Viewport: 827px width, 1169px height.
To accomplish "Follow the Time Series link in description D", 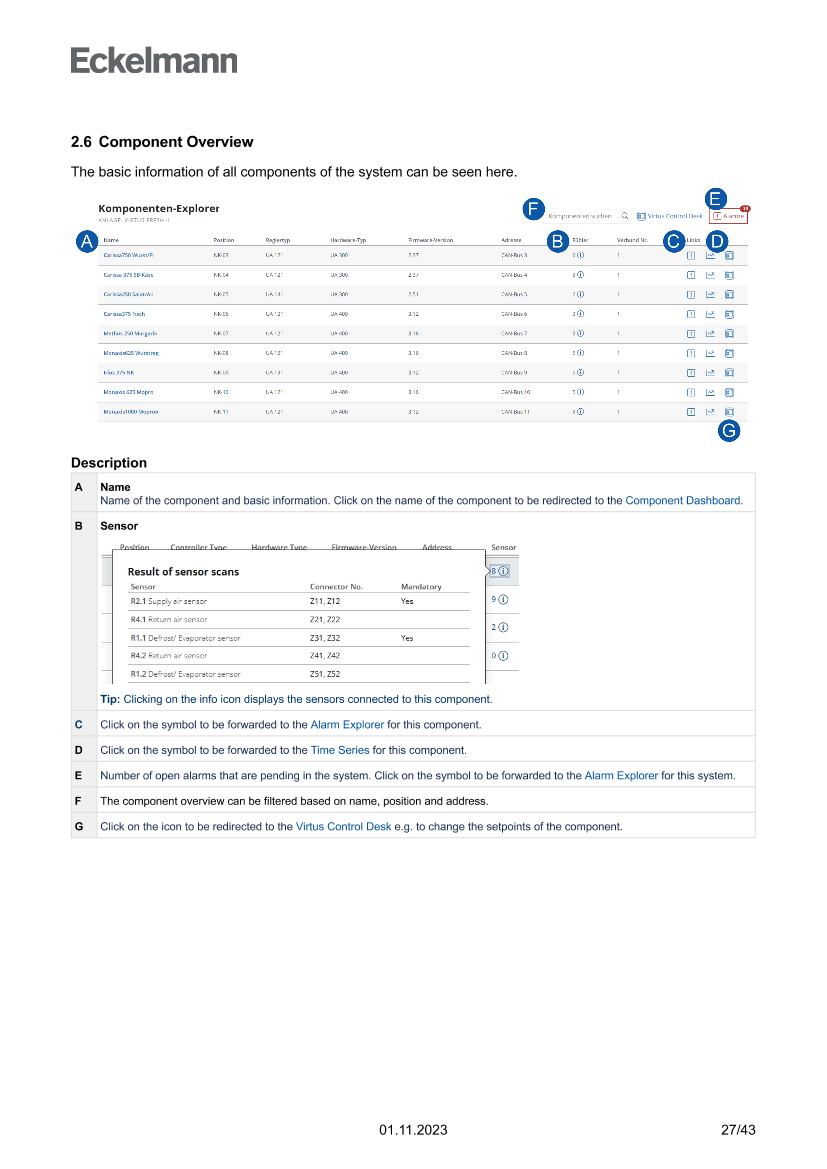I will [x=340, y=750].
